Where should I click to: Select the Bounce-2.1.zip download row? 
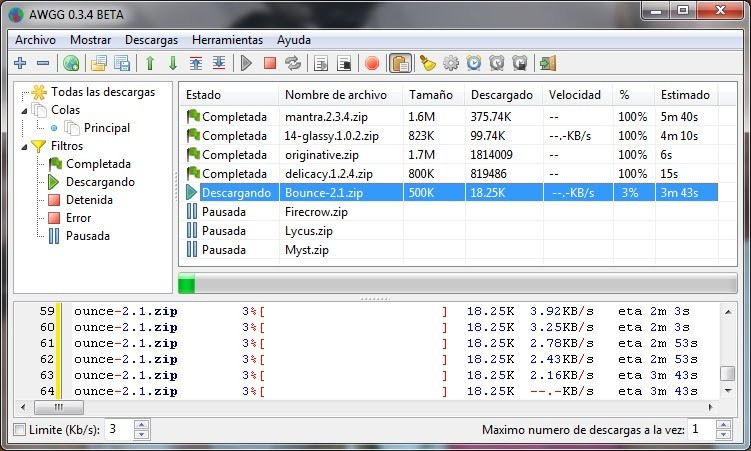point(449,192)
